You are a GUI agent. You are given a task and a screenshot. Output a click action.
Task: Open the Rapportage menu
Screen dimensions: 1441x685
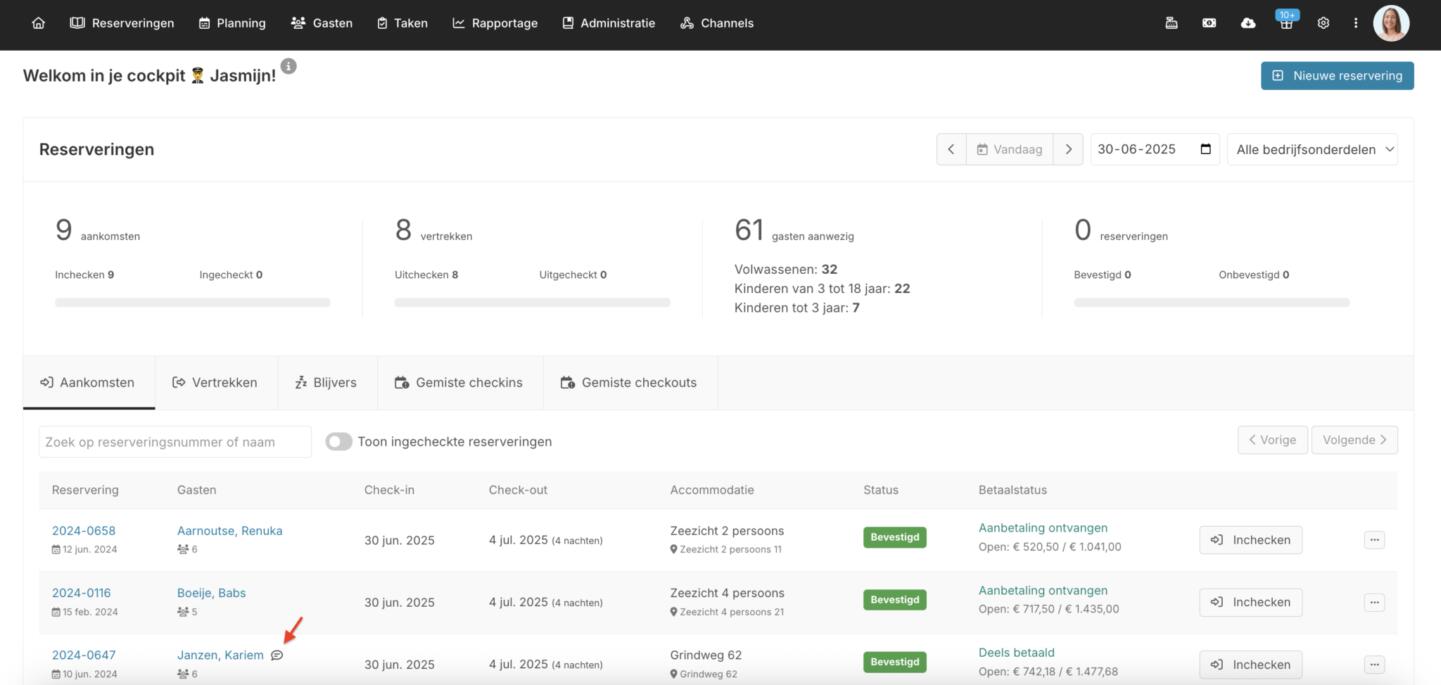[x=495, y=23]
